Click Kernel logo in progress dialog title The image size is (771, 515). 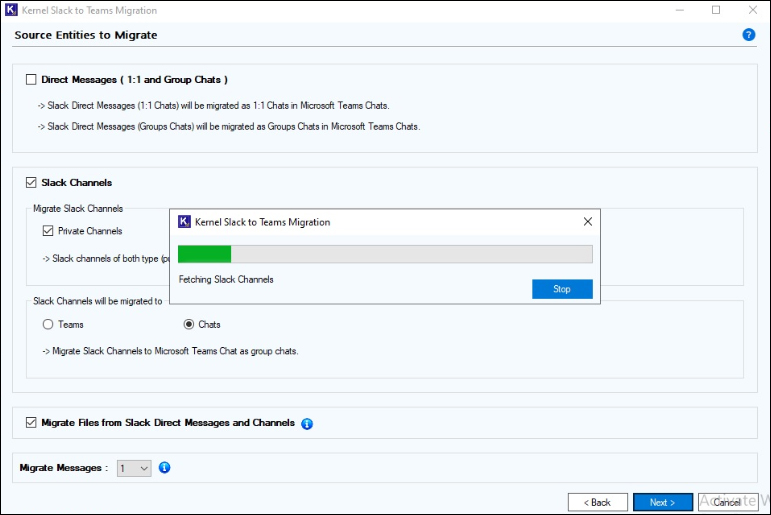tap(184, 222)
